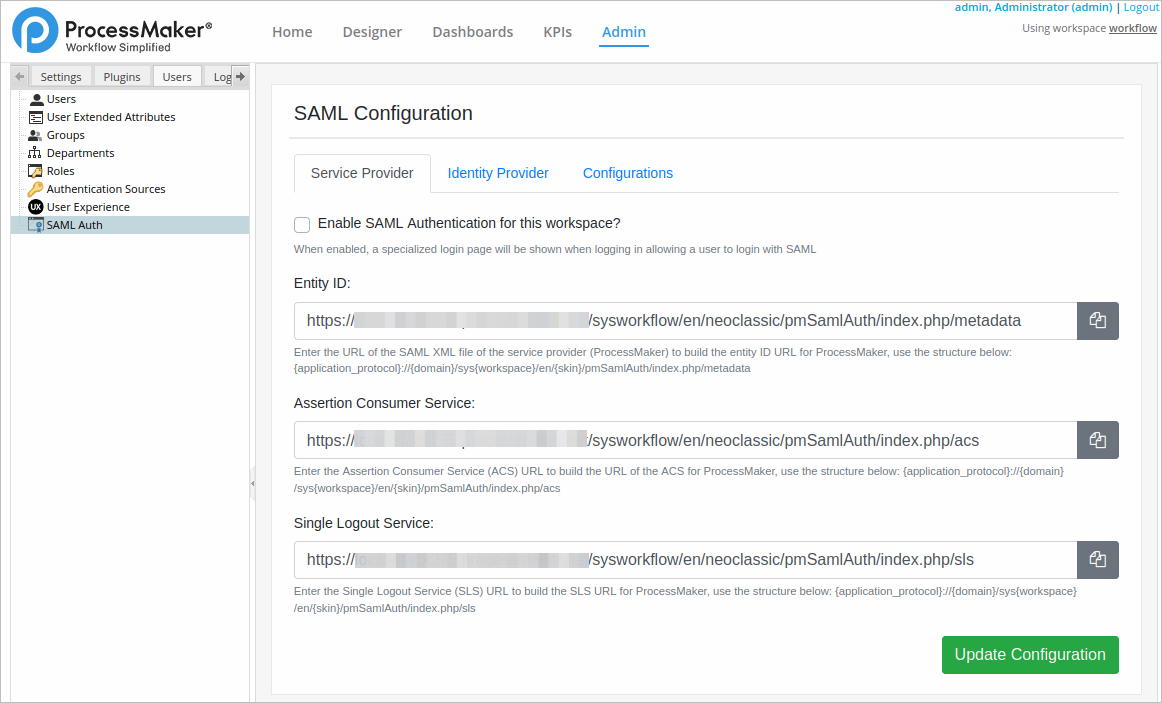Click the Logout link
This screenshot has width=1162, height=703.
[1140, 7]
